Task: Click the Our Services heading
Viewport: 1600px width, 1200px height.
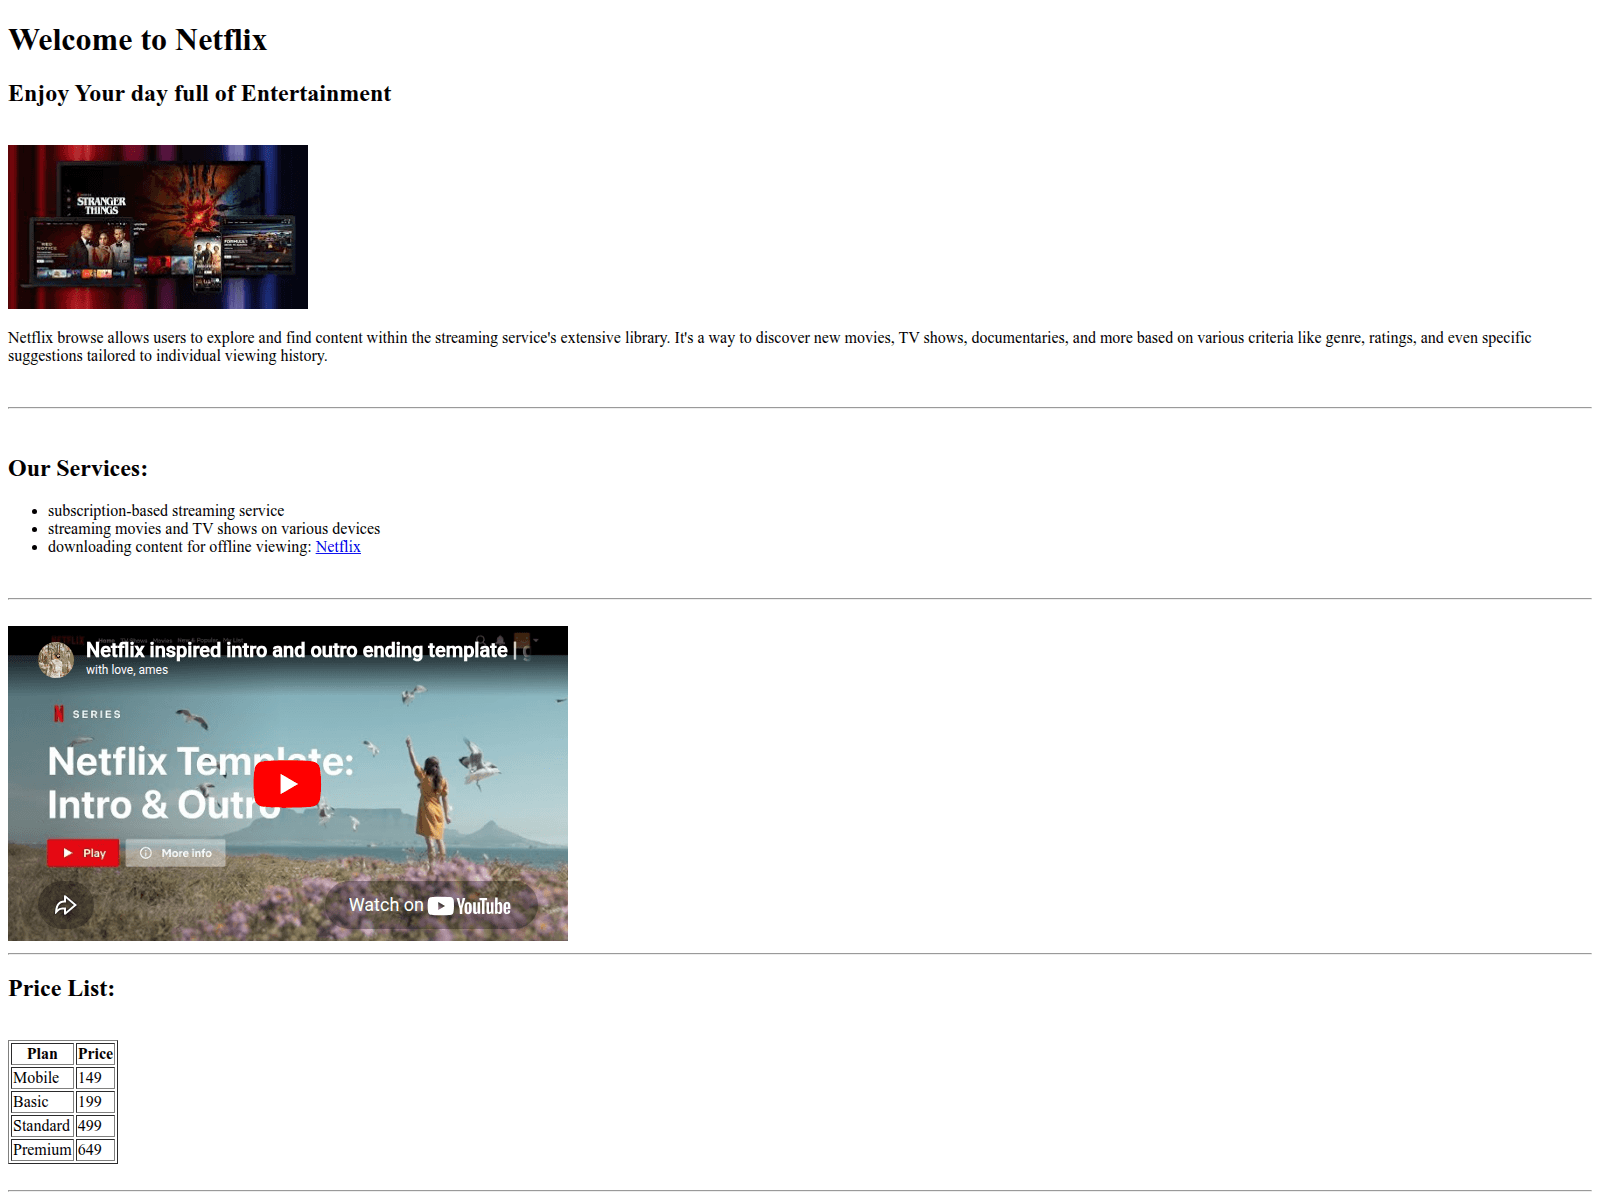Action: tap(78, 469)
